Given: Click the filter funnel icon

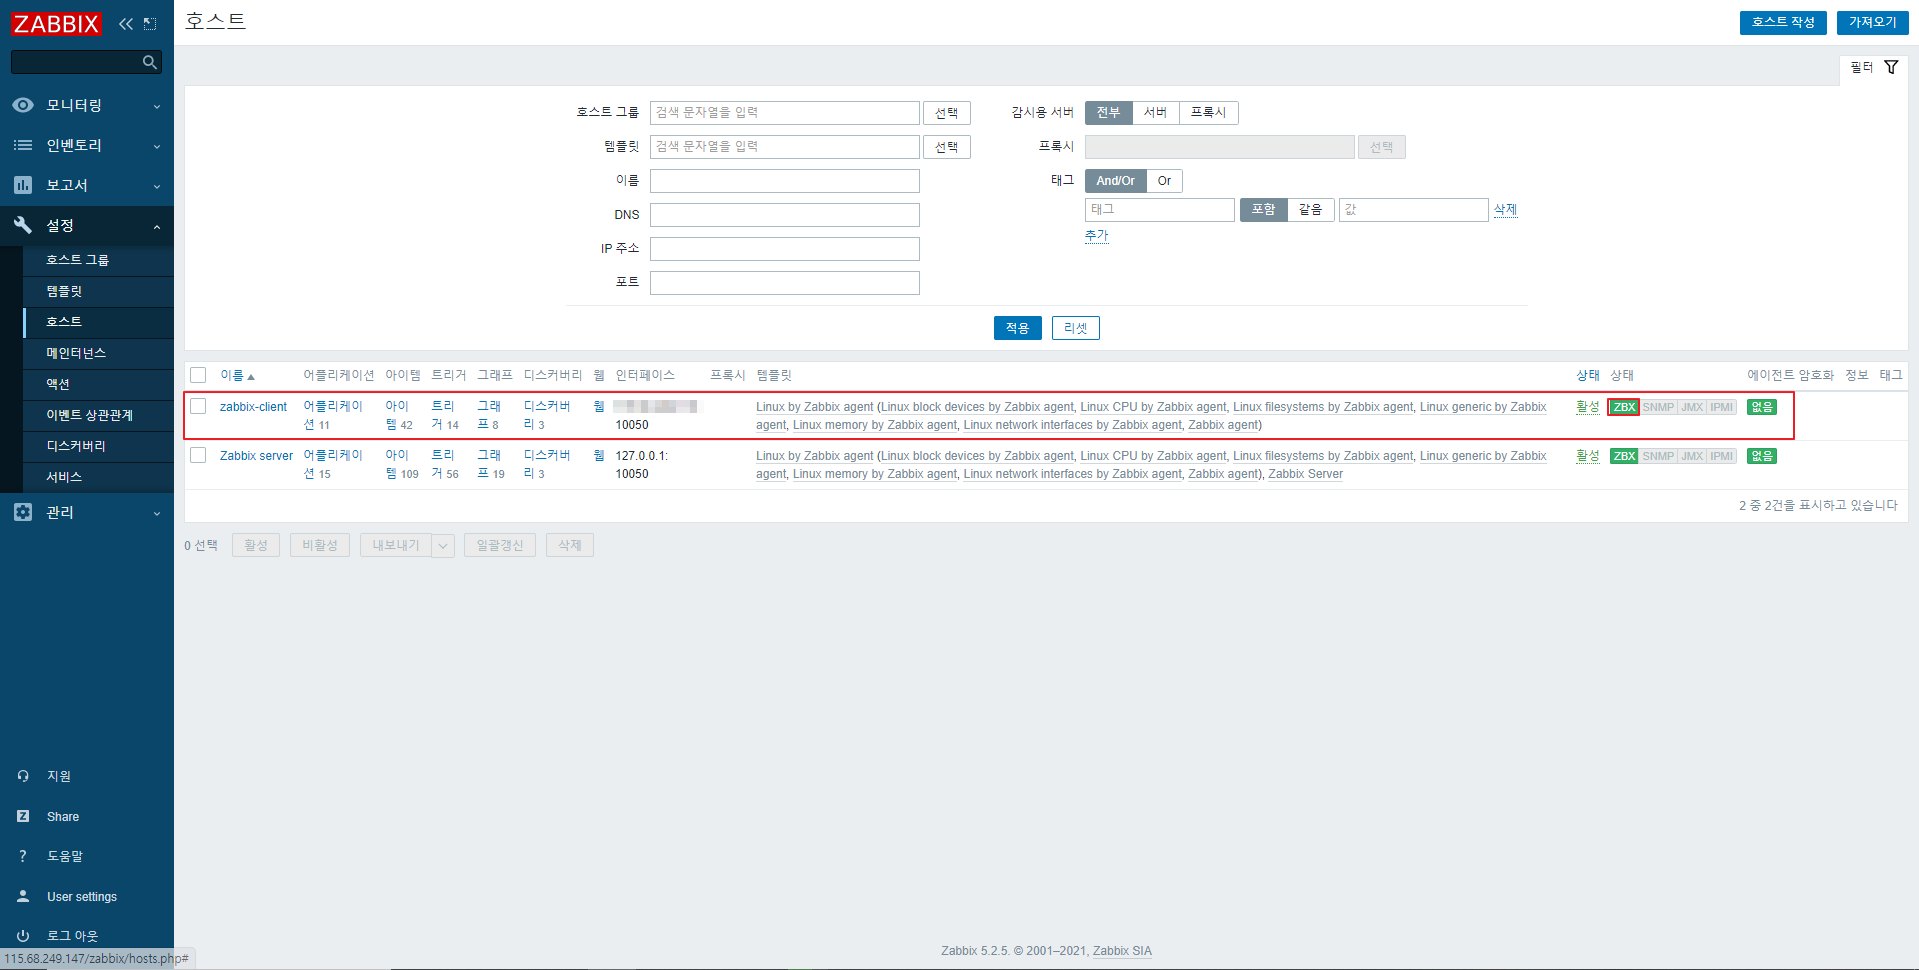Looking at the screenshot, I should pyautogui.click(x=1891, y=67).
